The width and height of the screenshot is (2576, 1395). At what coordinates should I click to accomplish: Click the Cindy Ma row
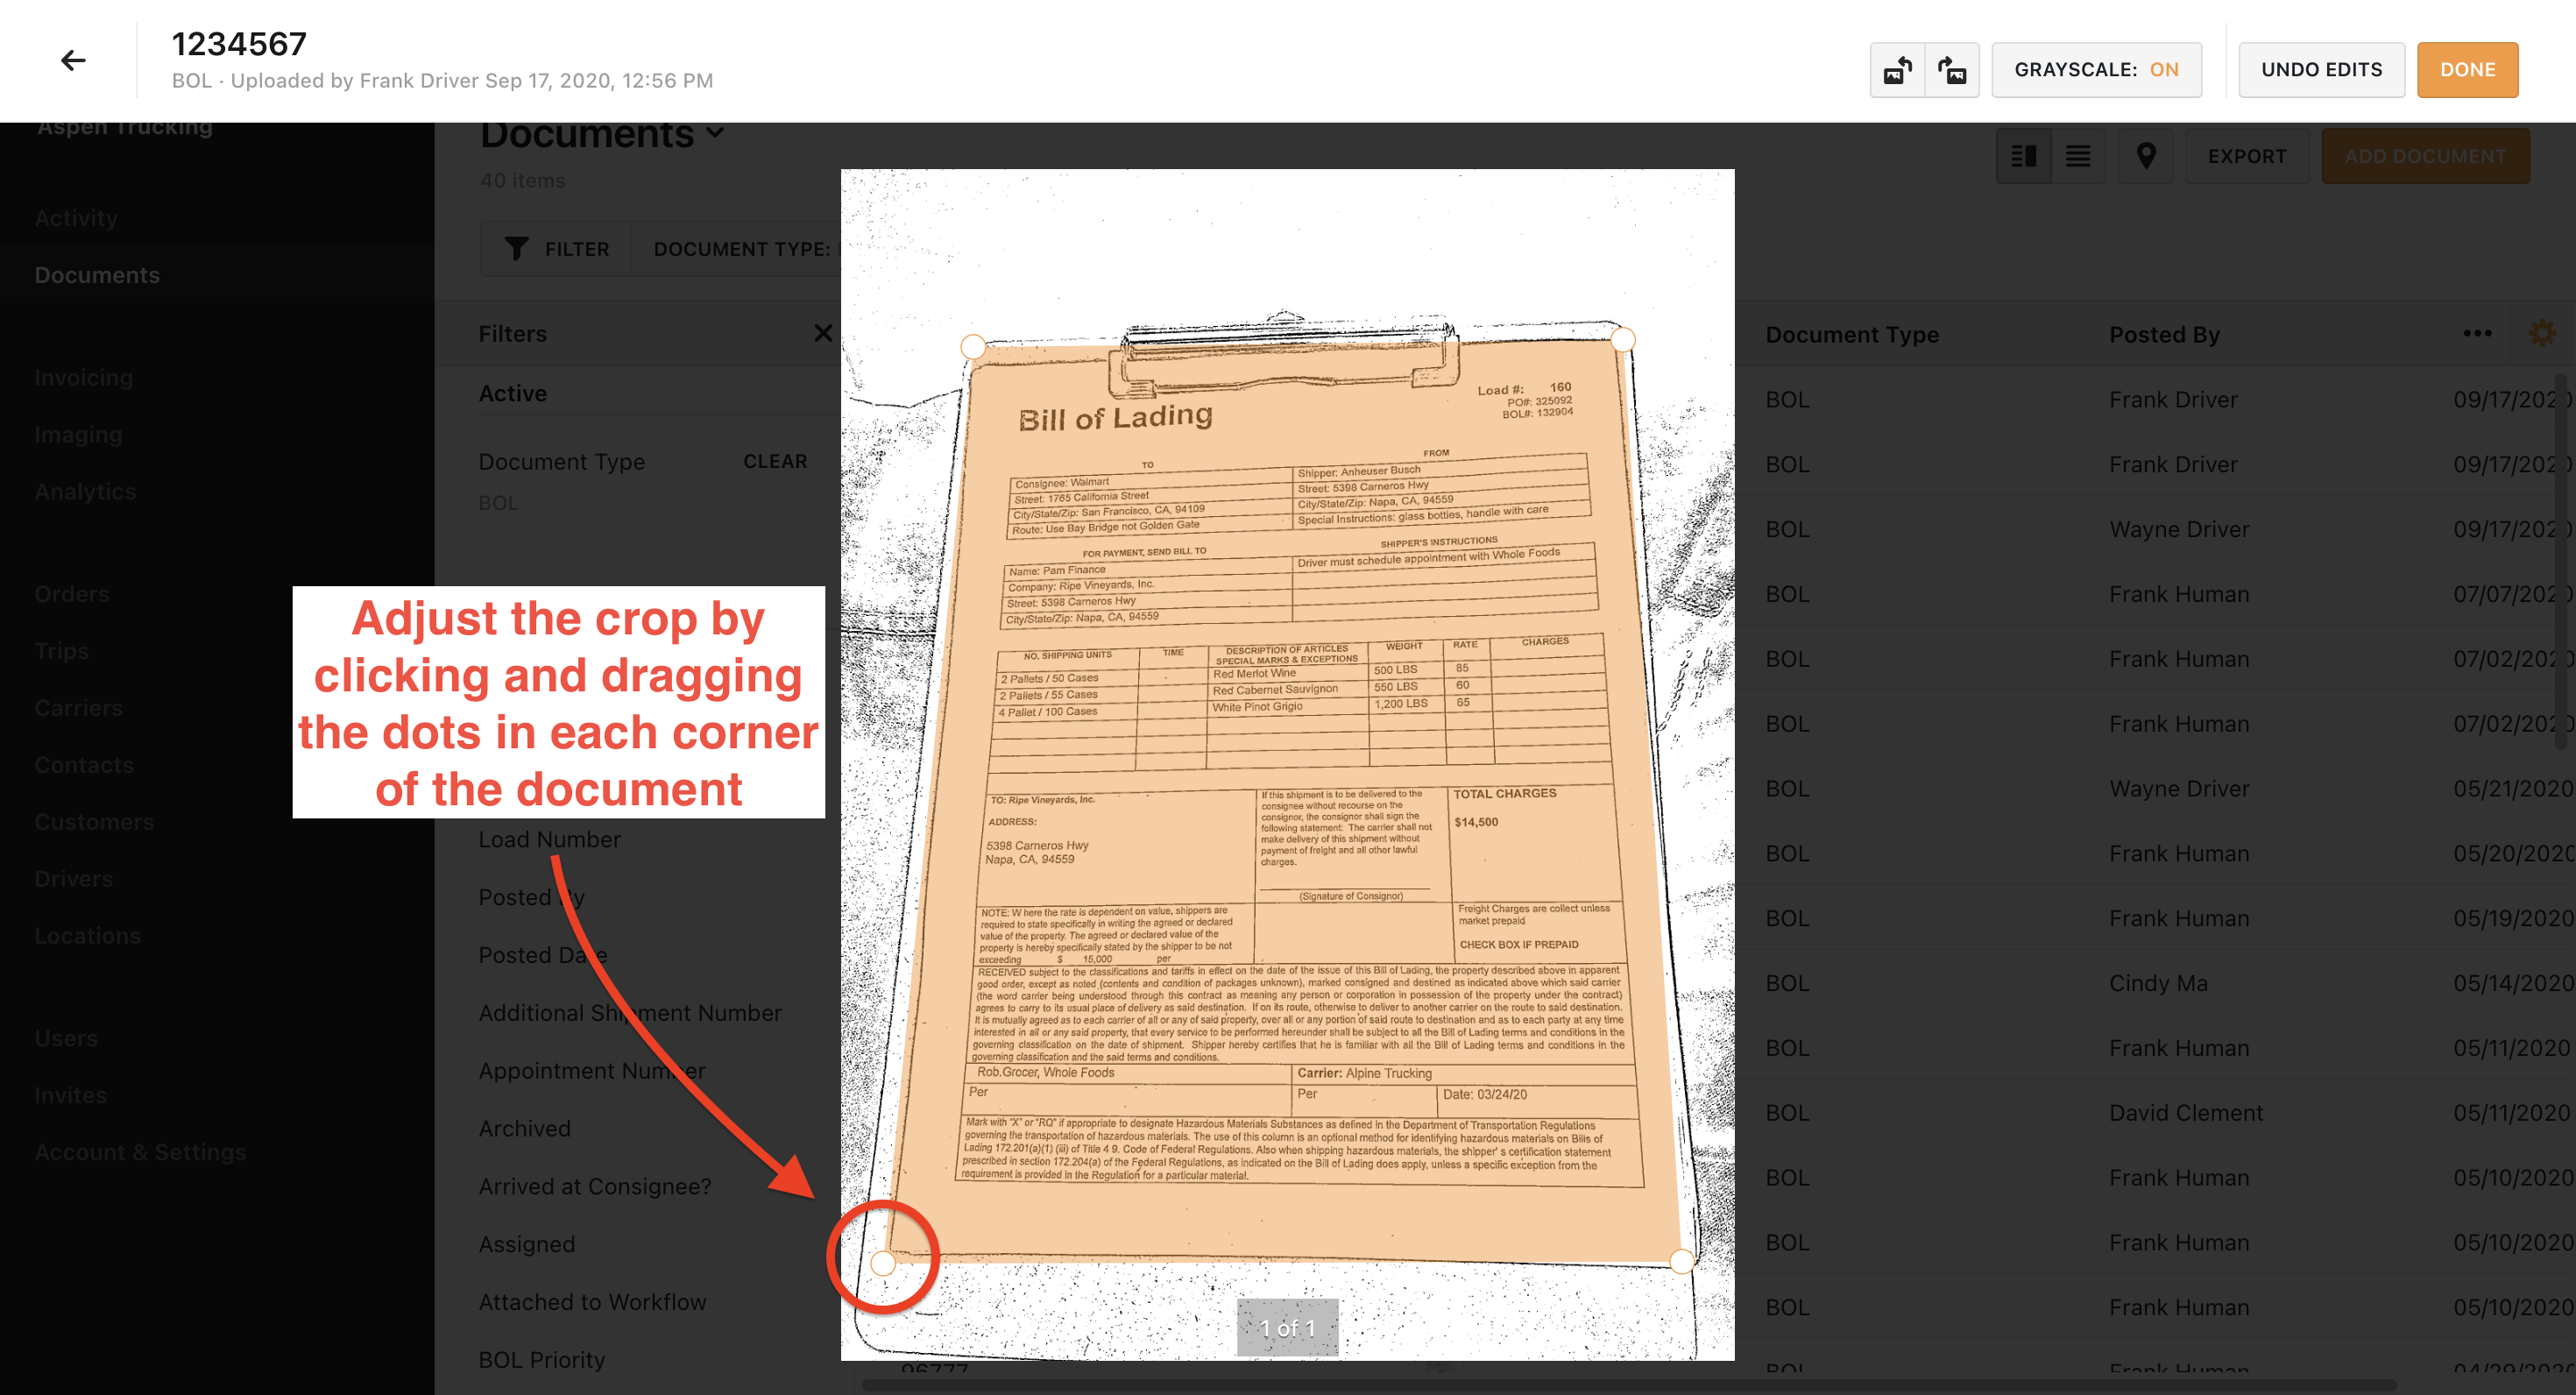pyautogui.click(x=2155, y=983)
